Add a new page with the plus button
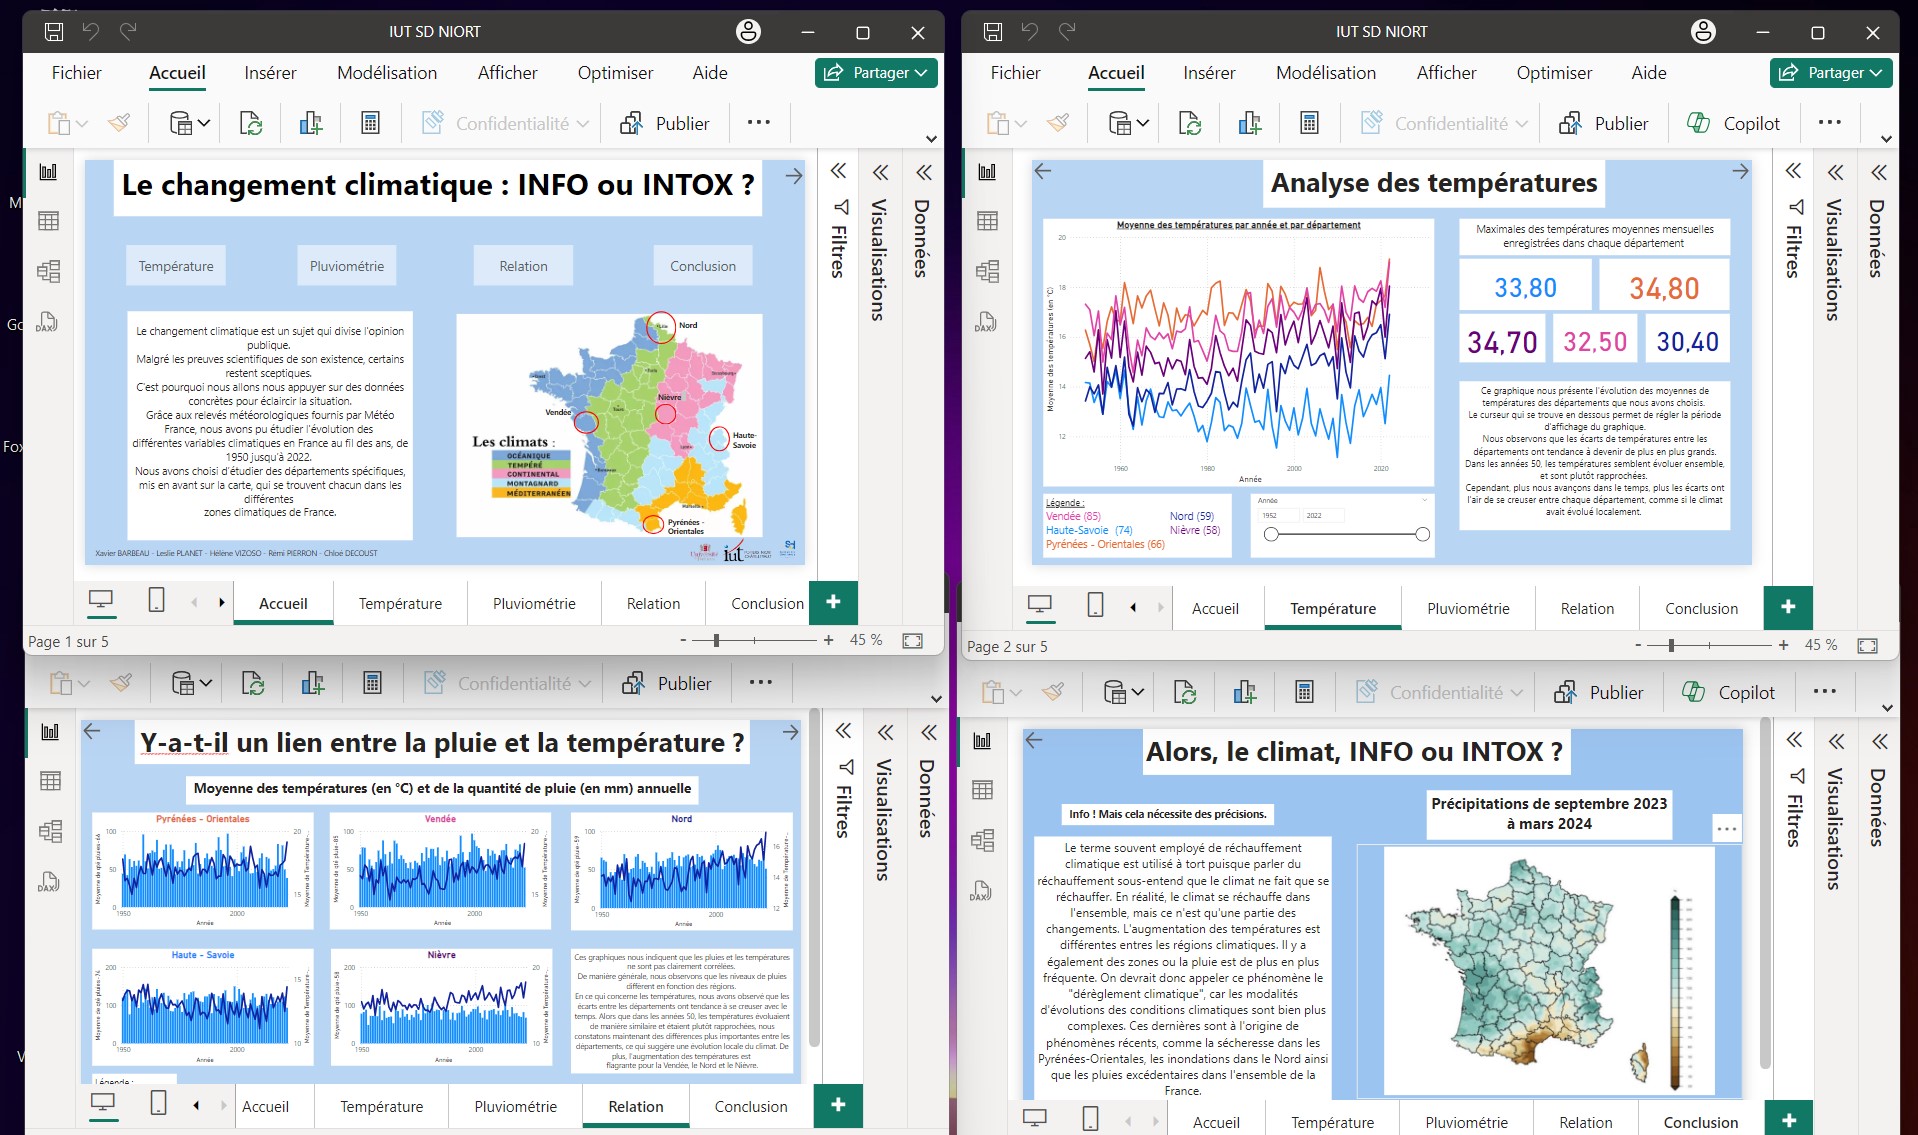The width and height of the screenshot is (1918, 1135). (833, 602)
